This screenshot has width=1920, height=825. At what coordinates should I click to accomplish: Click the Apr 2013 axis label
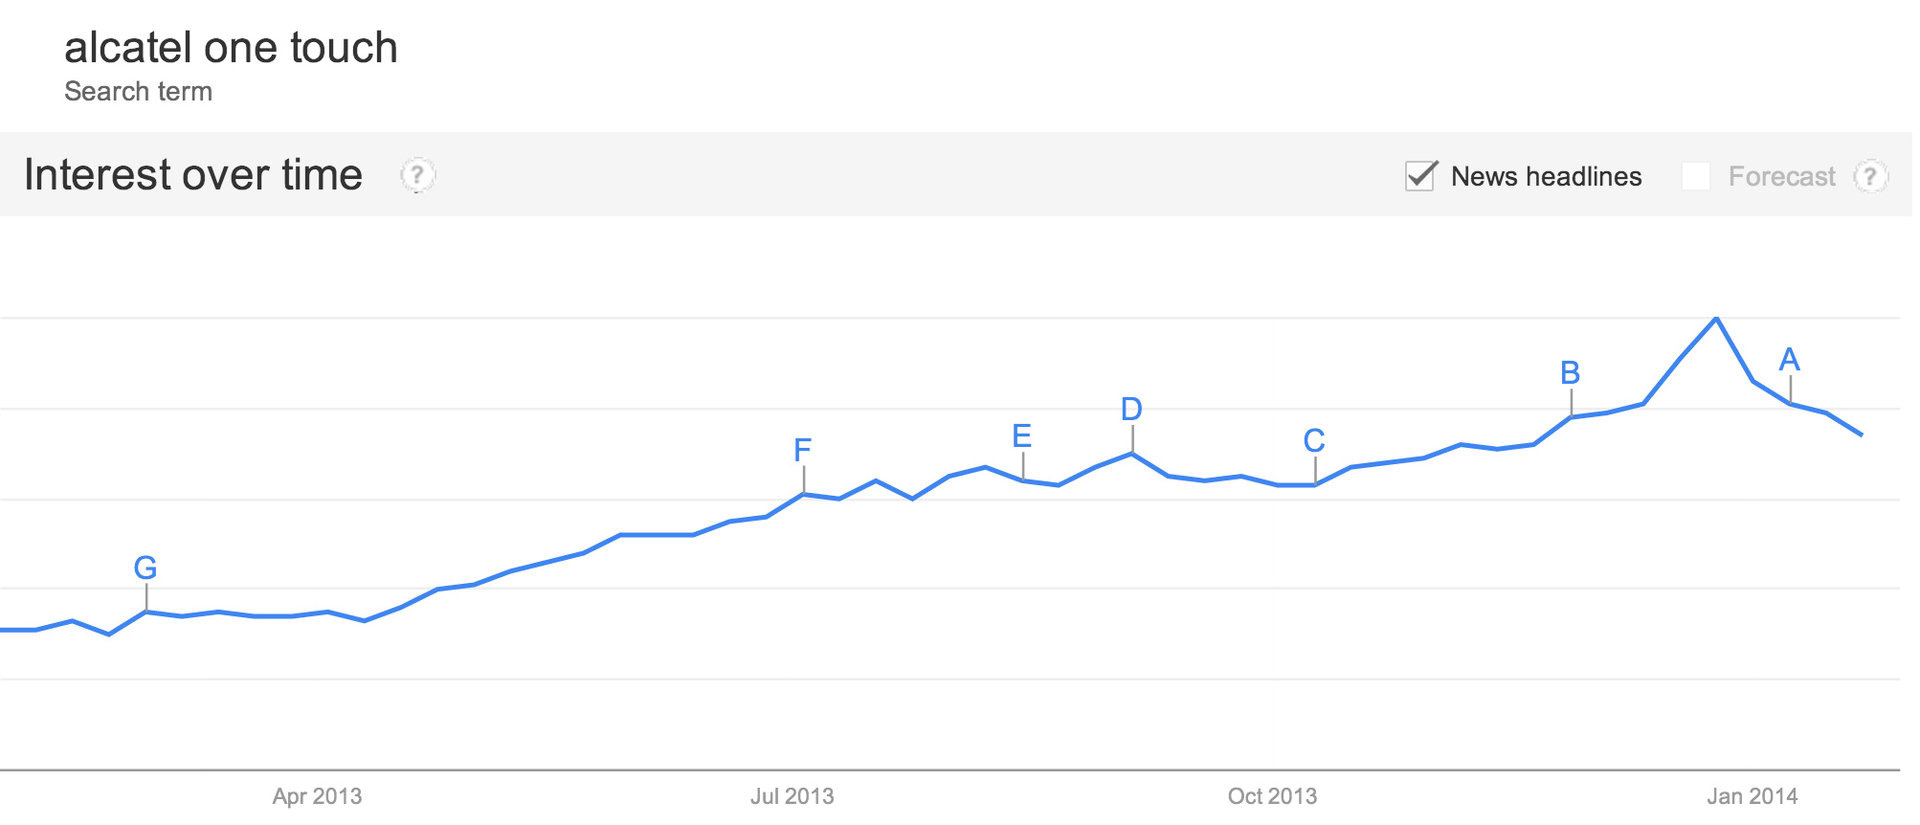[317, 796]
